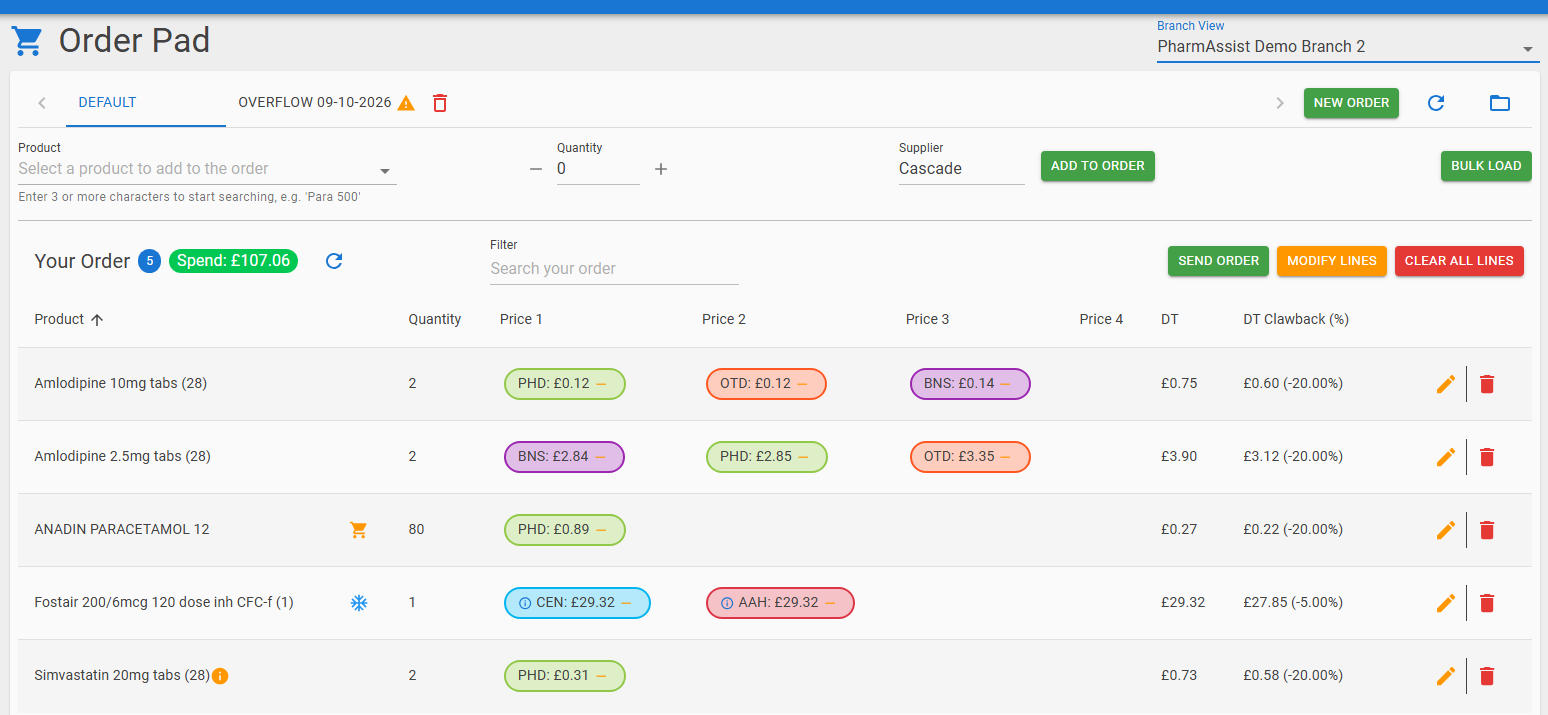The height and width of the screenshot is (715, 1548).
Task: Open the folder icon beside NEW ORDER
Action: point(1500,103)
